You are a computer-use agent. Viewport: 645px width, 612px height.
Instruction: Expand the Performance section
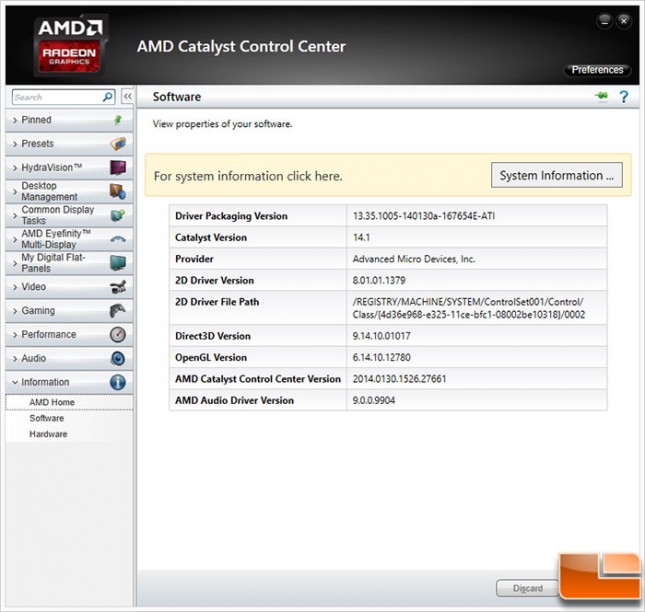click(69, 334)
